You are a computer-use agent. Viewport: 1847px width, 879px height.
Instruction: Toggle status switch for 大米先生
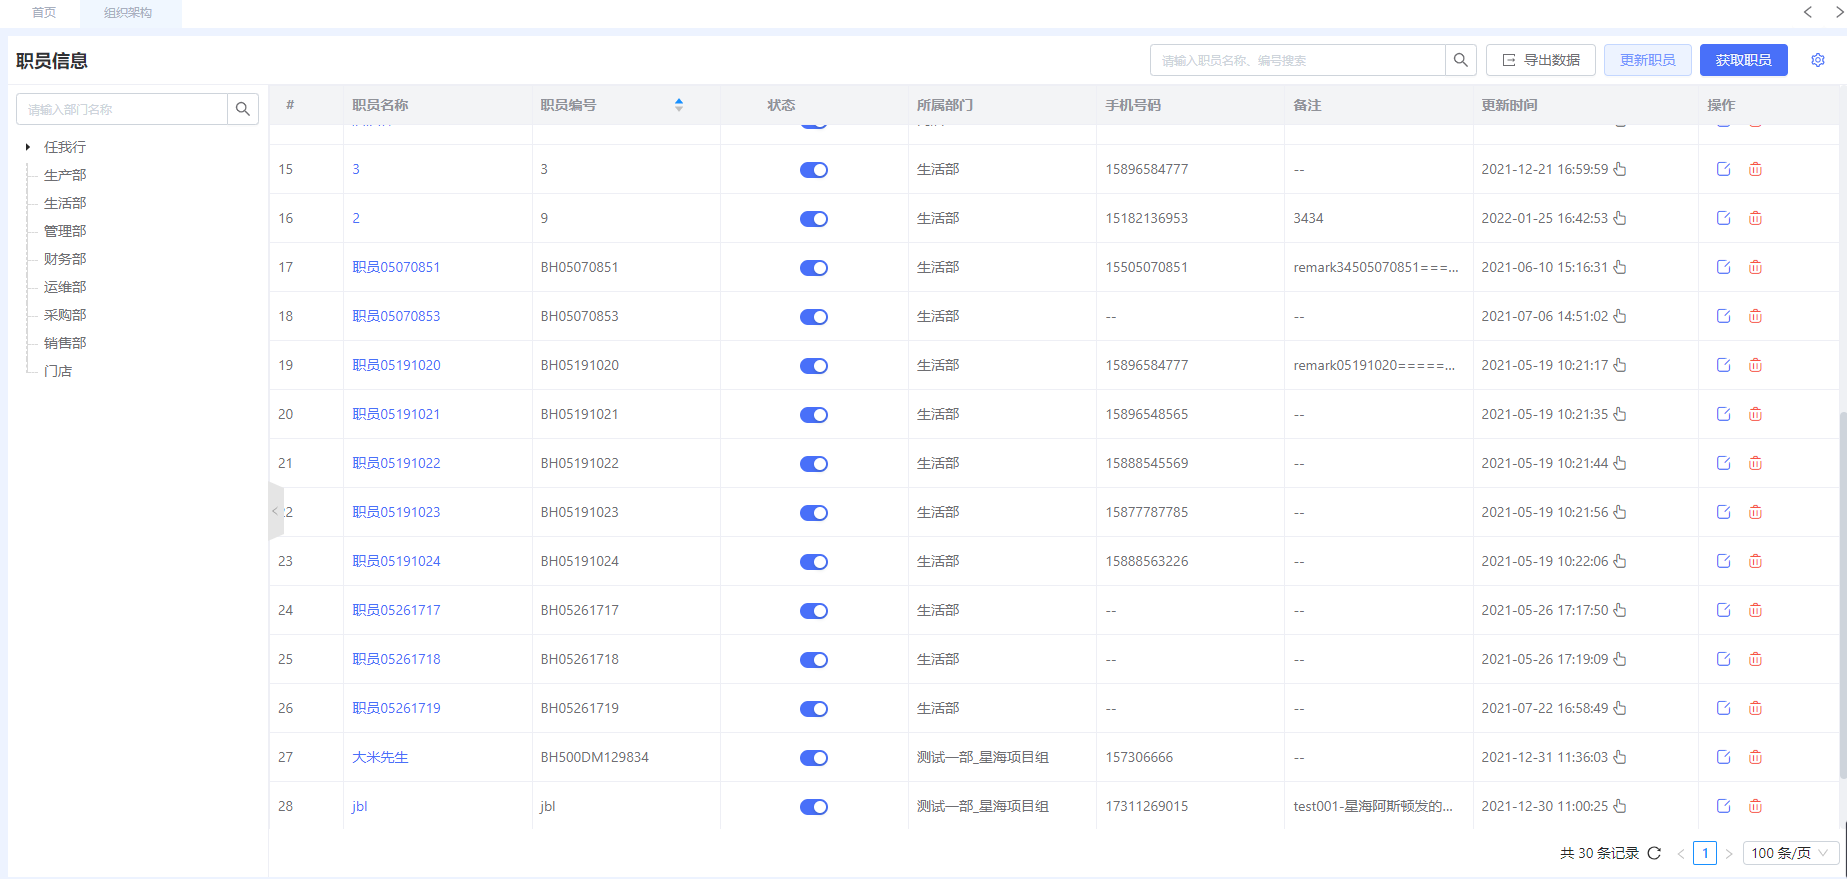coord(814,758)
